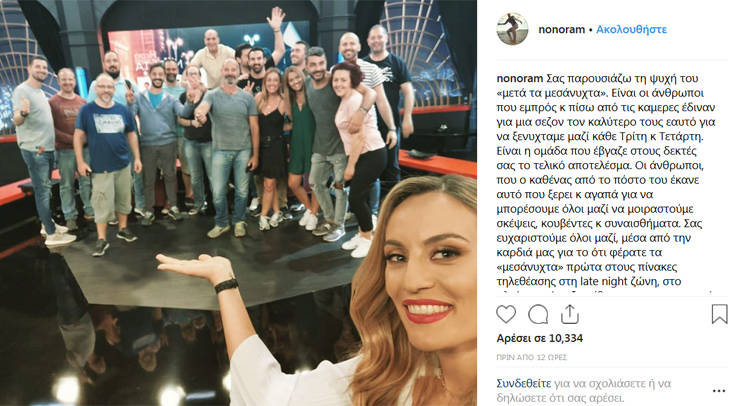The image size is (735, 406).
Task: Open the three-dot options menu
Action: point(719,391)
